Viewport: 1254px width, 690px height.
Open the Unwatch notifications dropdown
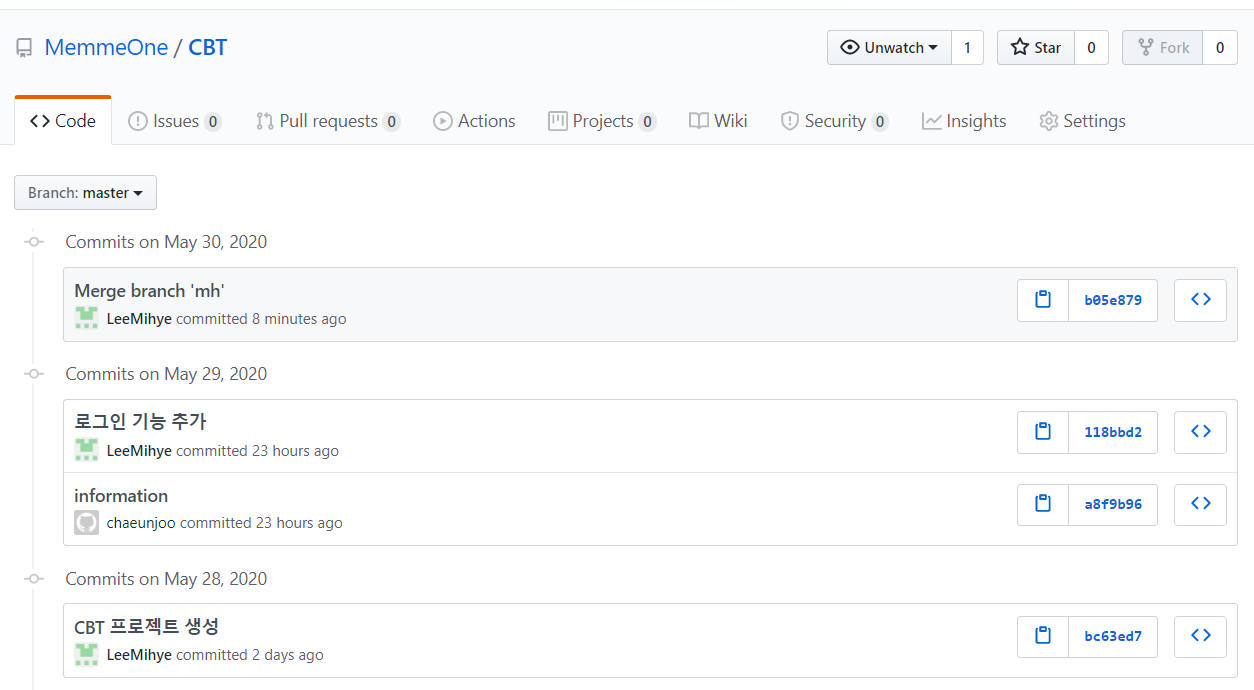(x=889, y=48)
